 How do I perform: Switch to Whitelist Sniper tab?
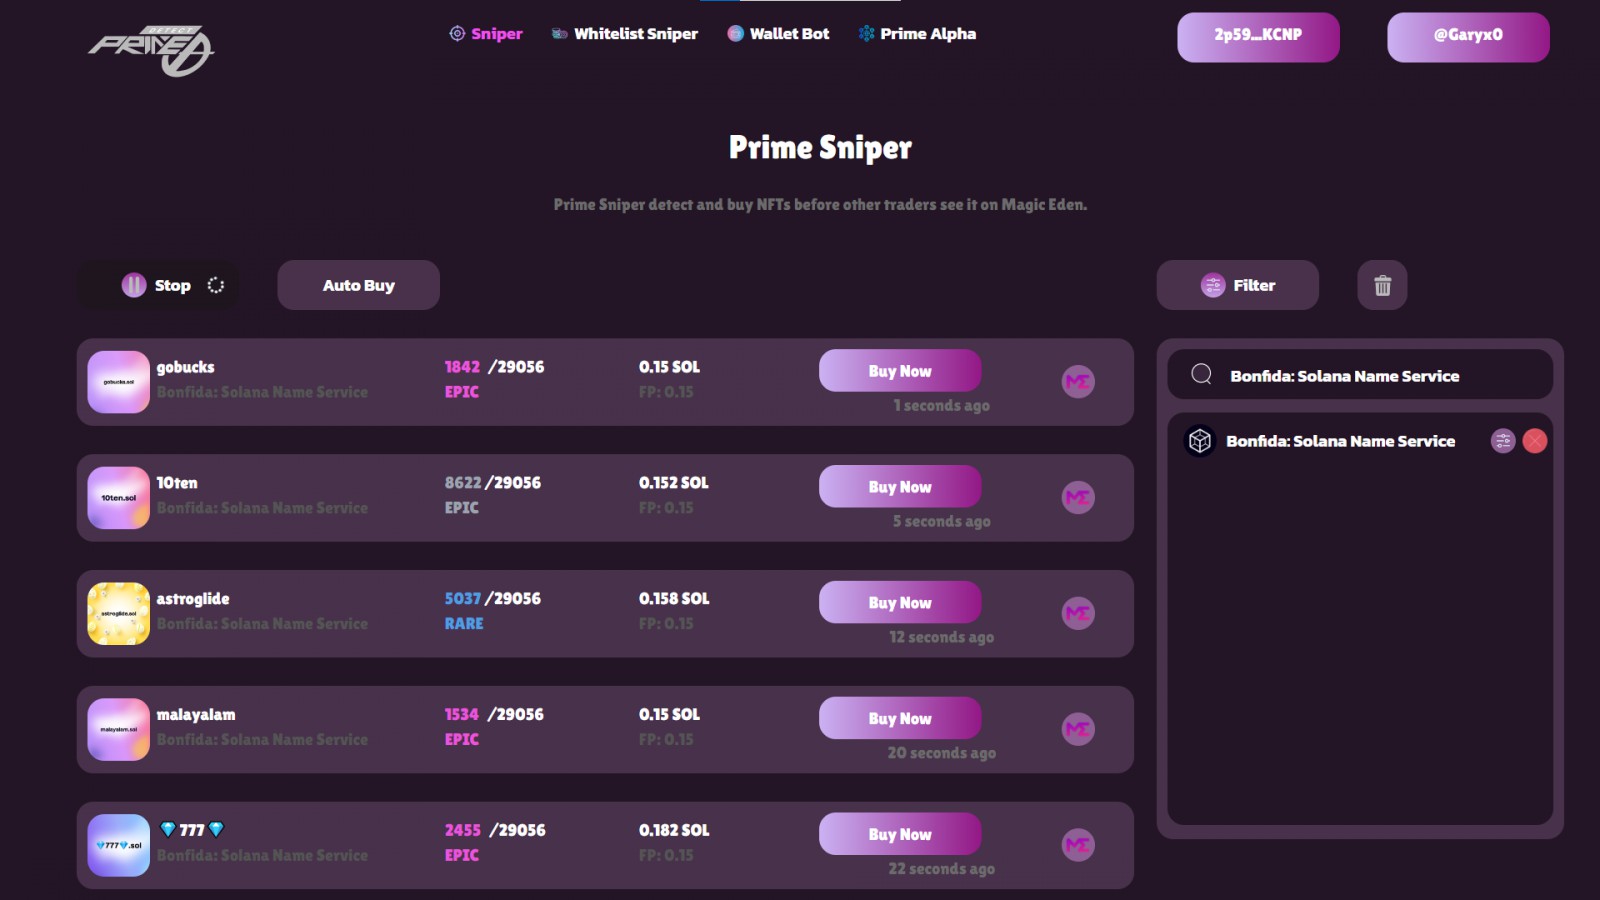(x=625, y=34)
